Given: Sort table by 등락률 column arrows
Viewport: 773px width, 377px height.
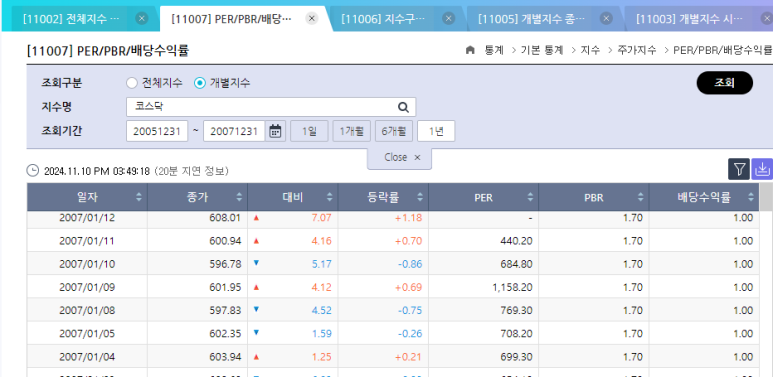Looking at the screenshot, I should click(420, 198).
